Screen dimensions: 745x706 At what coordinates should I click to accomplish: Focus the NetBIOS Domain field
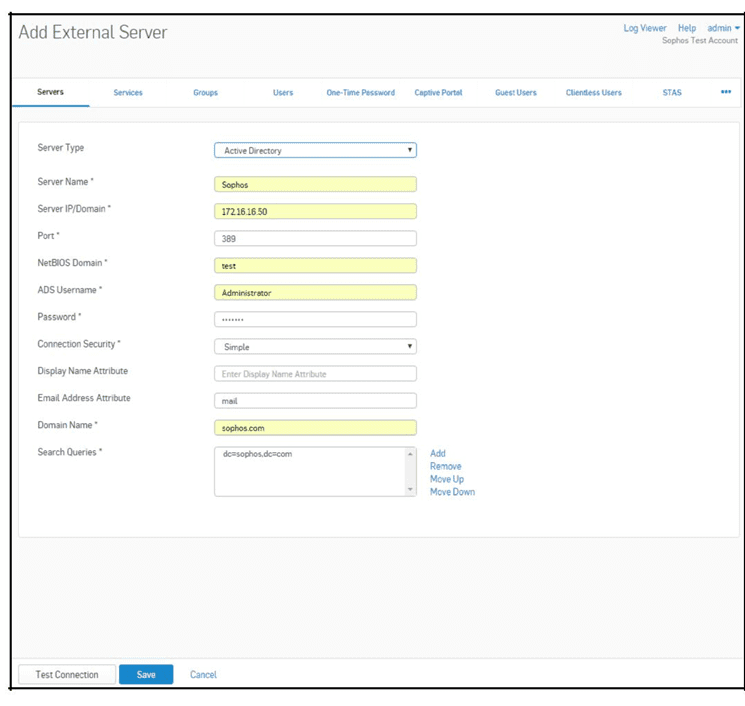pos(315,266)
